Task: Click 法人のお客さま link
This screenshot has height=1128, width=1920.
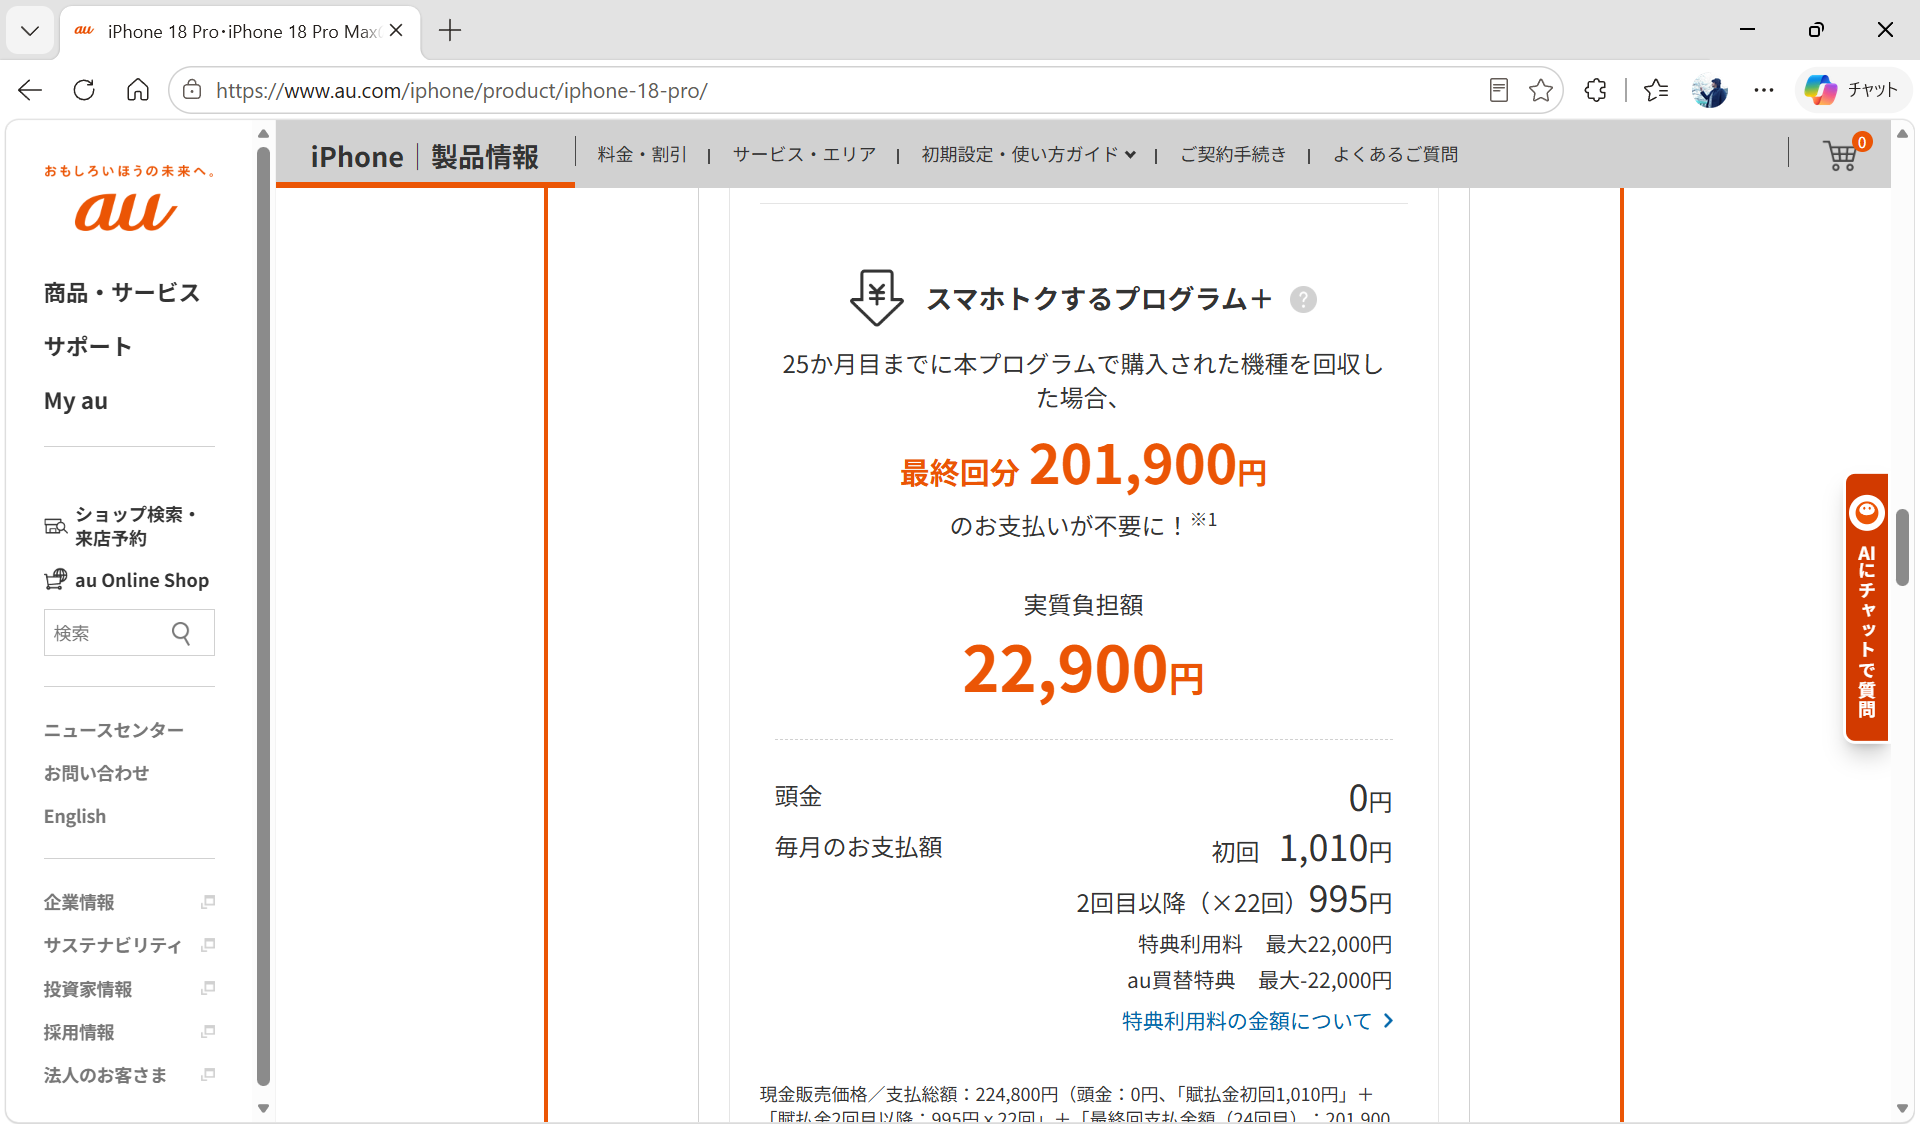Action: tap(105, 1074)
